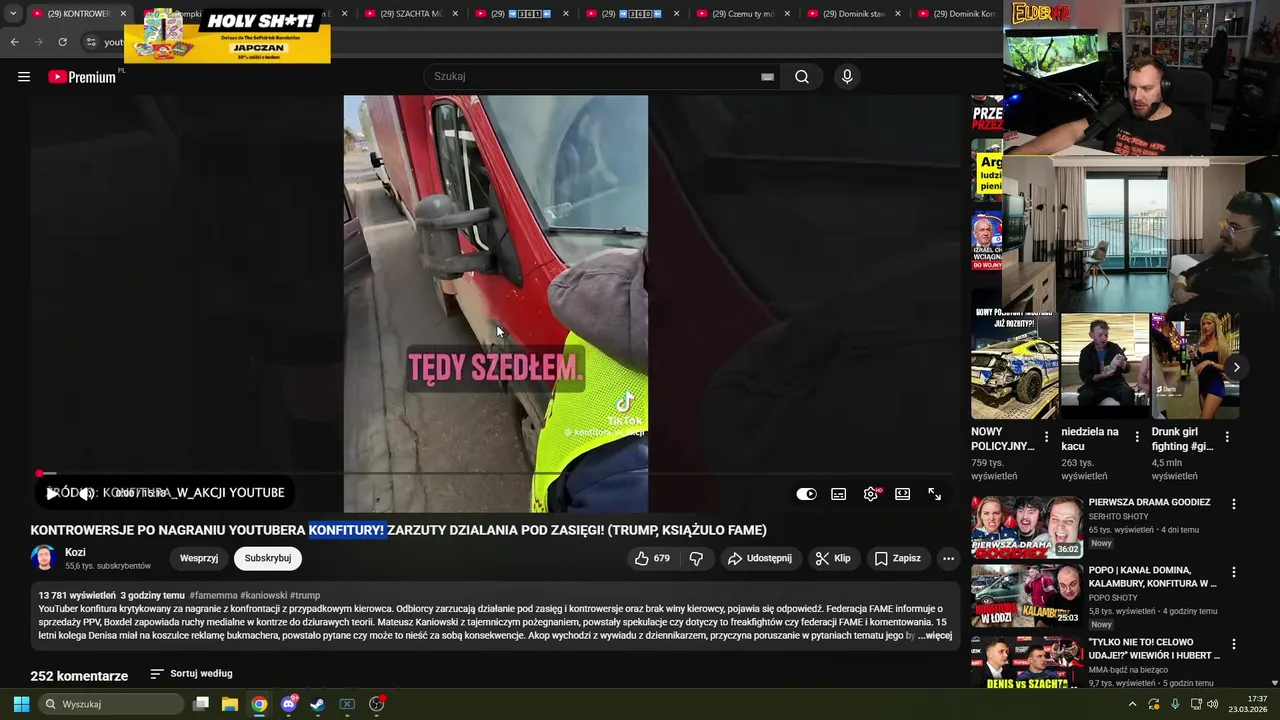Open menu for PIERWSZA DRAMA GOODIEZ video
Screen dimensions: 1280x720
coord(1234,504)
